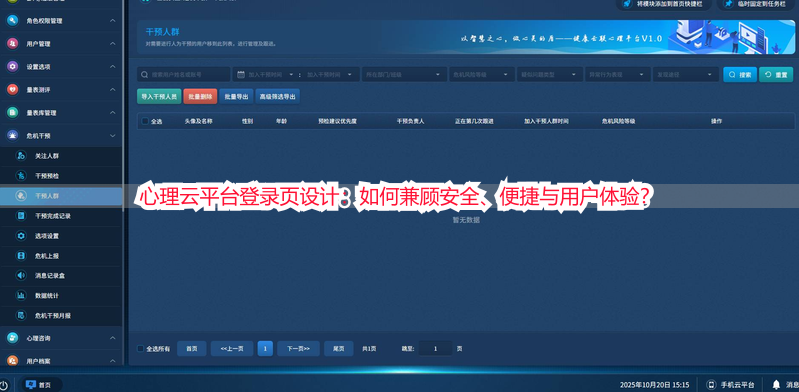Image resolution: width=799 pixels, height=392 pixels.
Task: Click the 心理咨询 icon in sidebar
Action: (13, 338)
